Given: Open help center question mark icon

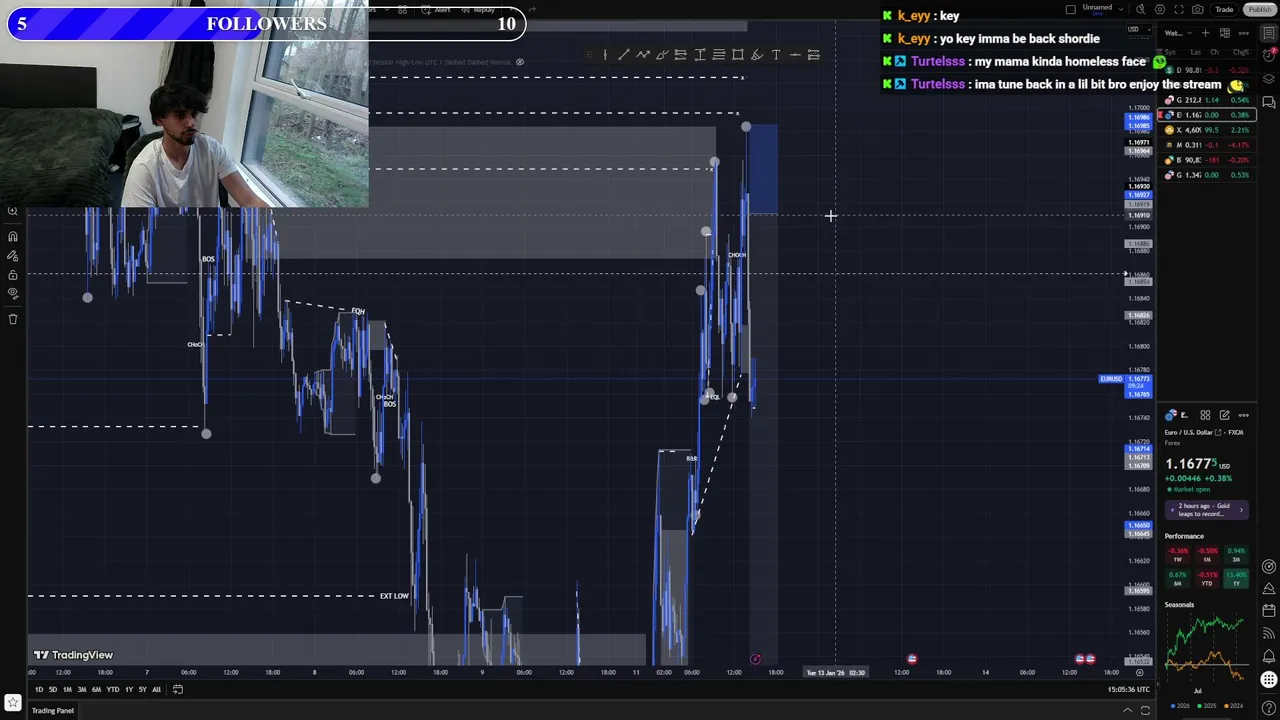Looking at the screenshot, I should [x=1269, y=708].
